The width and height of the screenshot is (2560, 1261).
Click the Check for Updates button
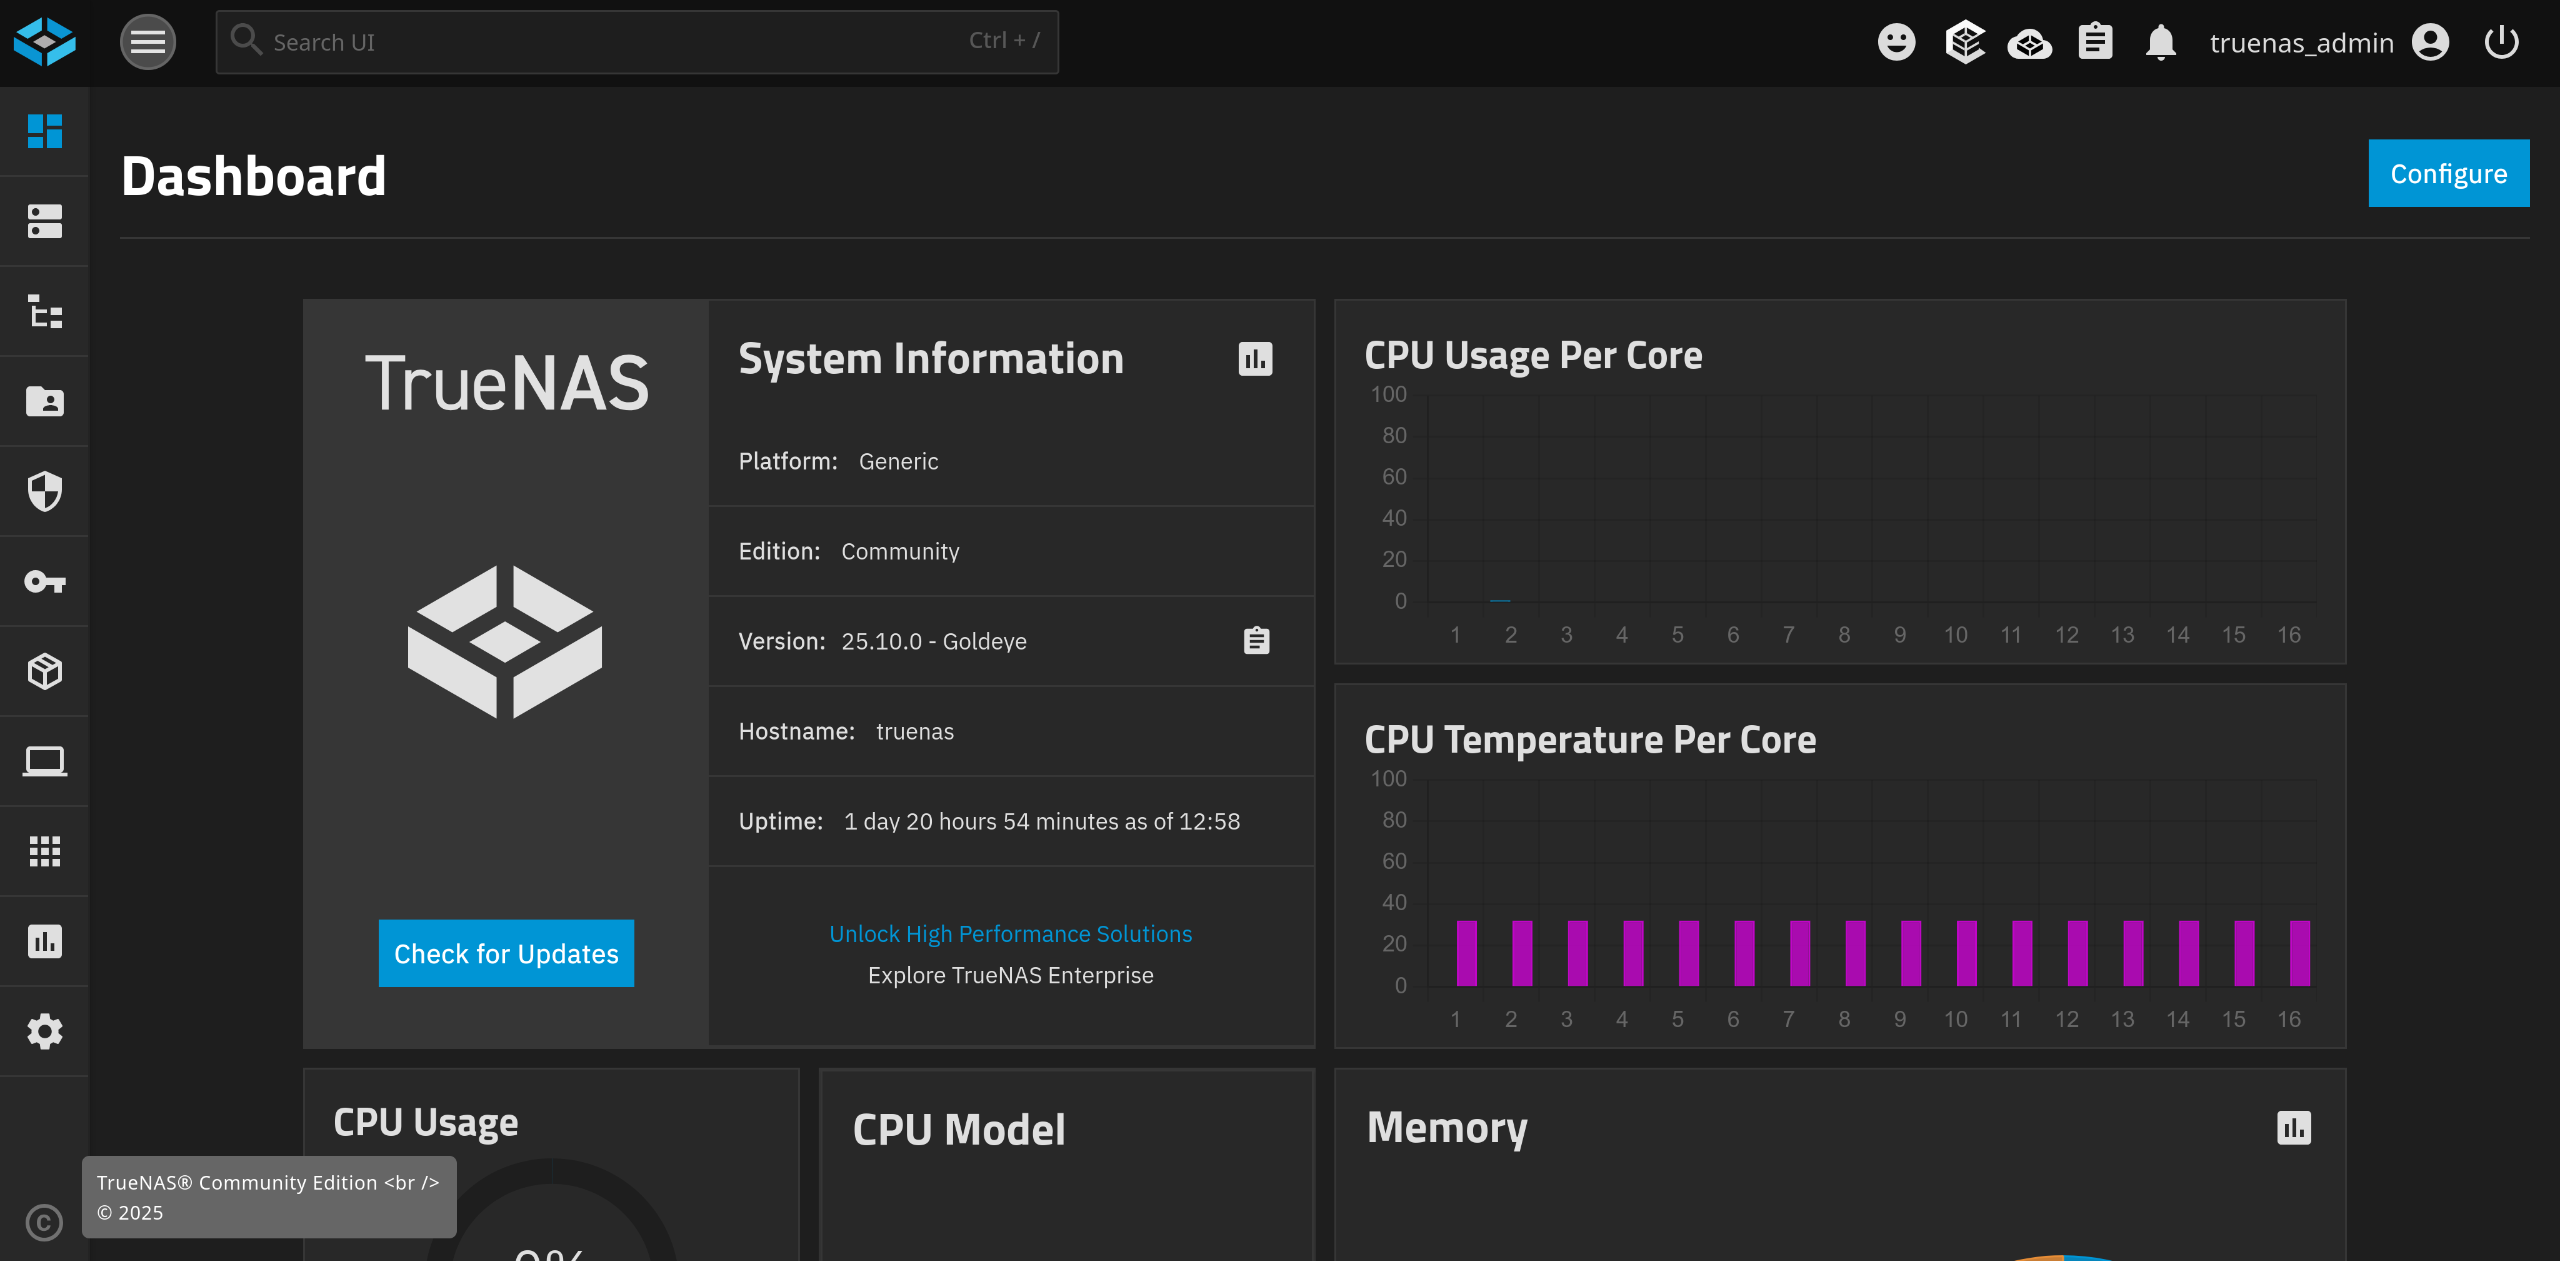click(506, 953)
